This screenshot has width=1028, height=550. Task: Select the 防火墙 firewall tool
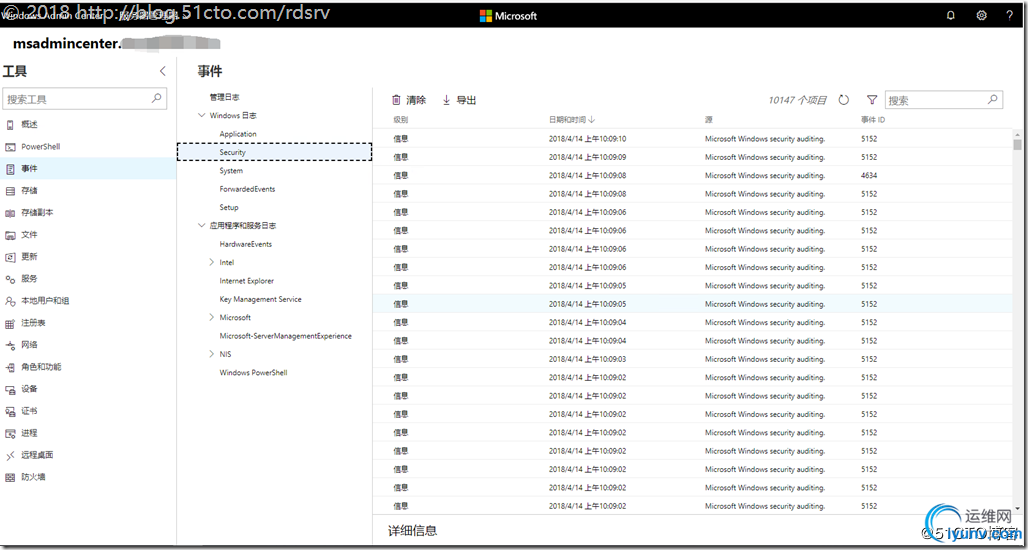coord(33,477)
